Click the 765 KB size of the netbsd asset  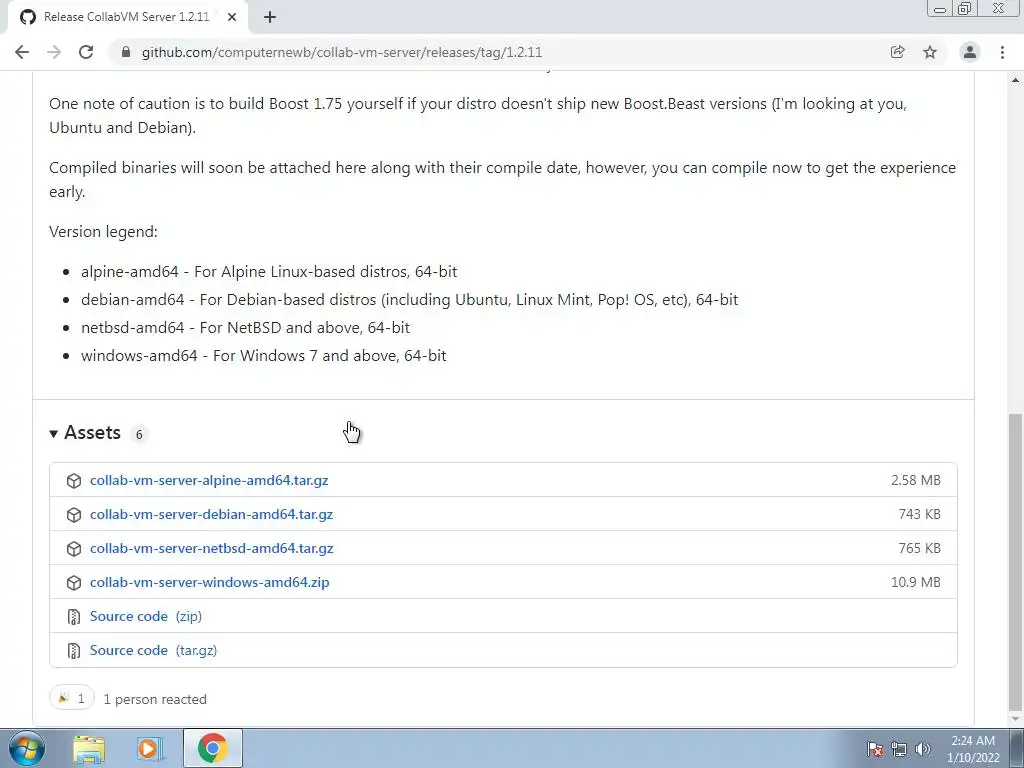[920, 548]
